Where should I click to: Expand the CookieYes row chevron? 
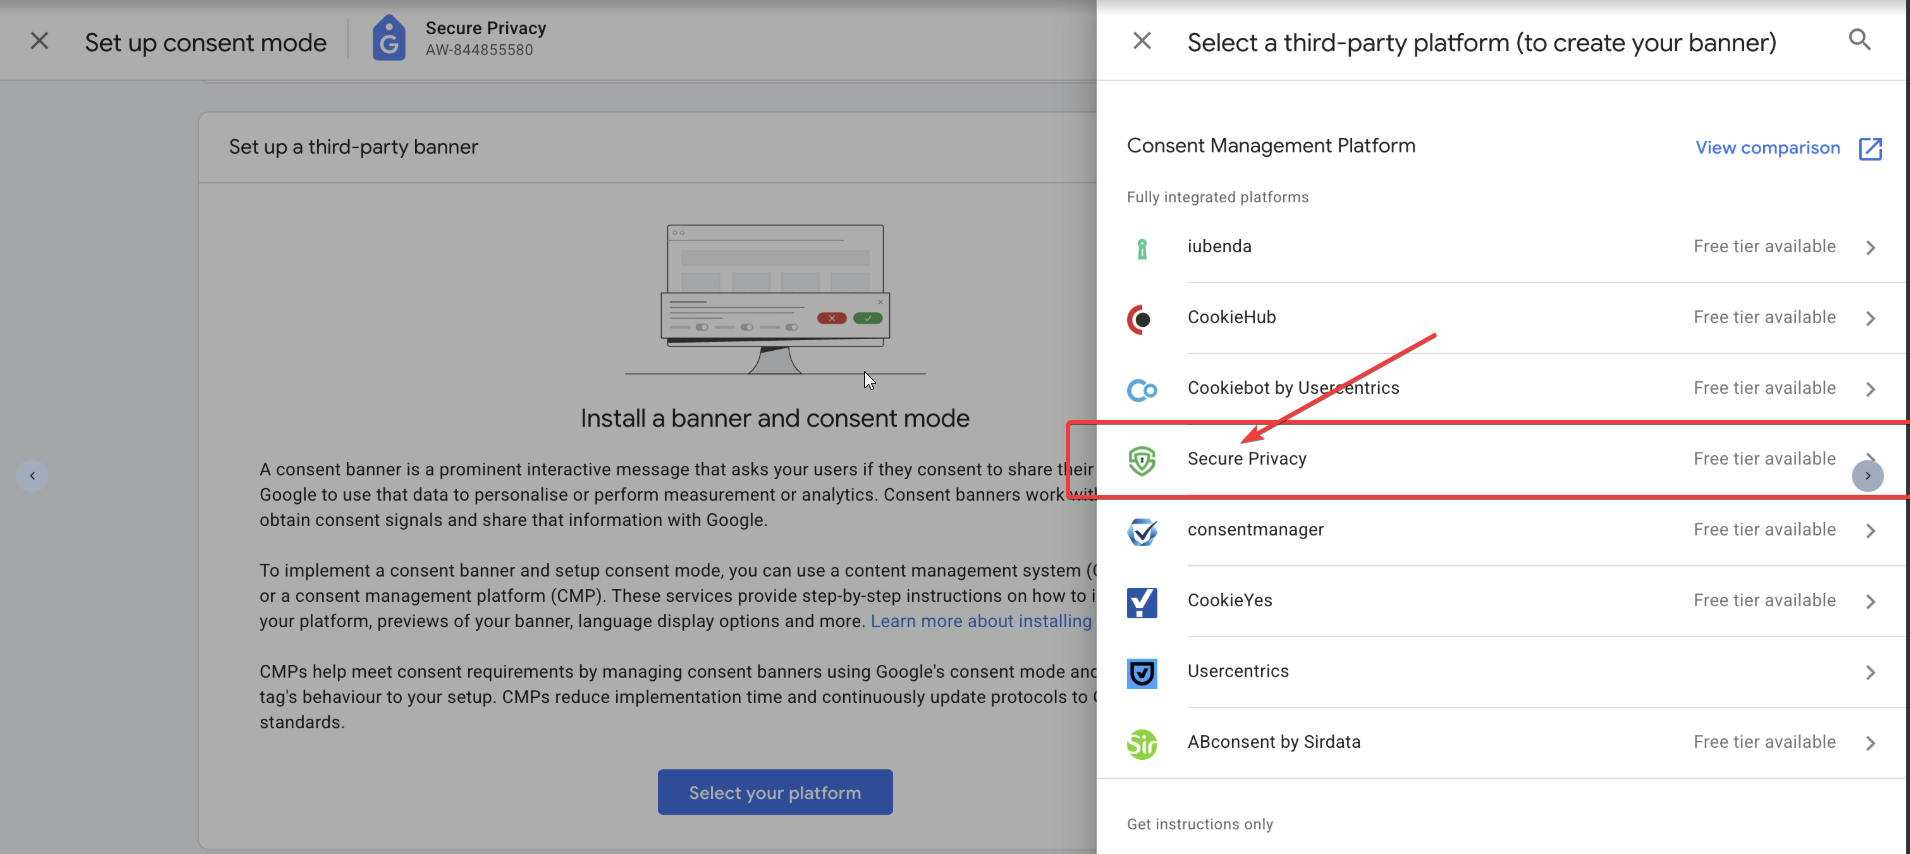pos(1870,601)
